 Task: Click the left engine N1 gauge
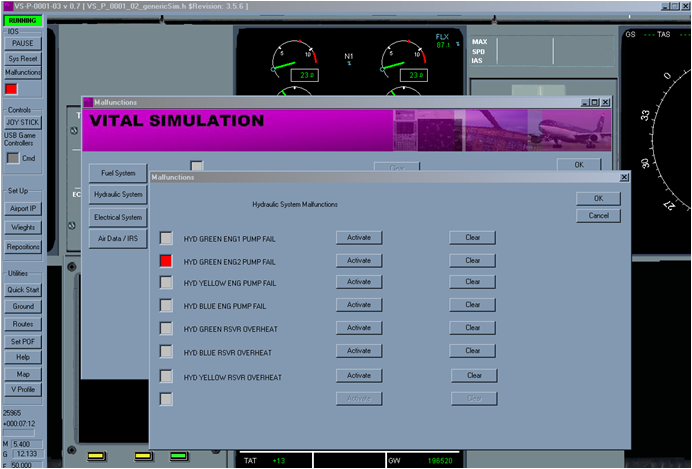294,61
